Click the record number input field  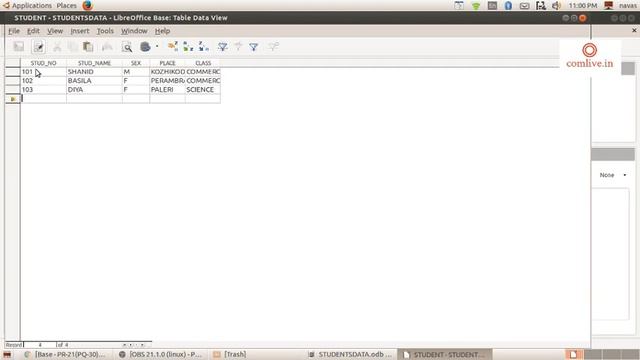coord(40,345)
